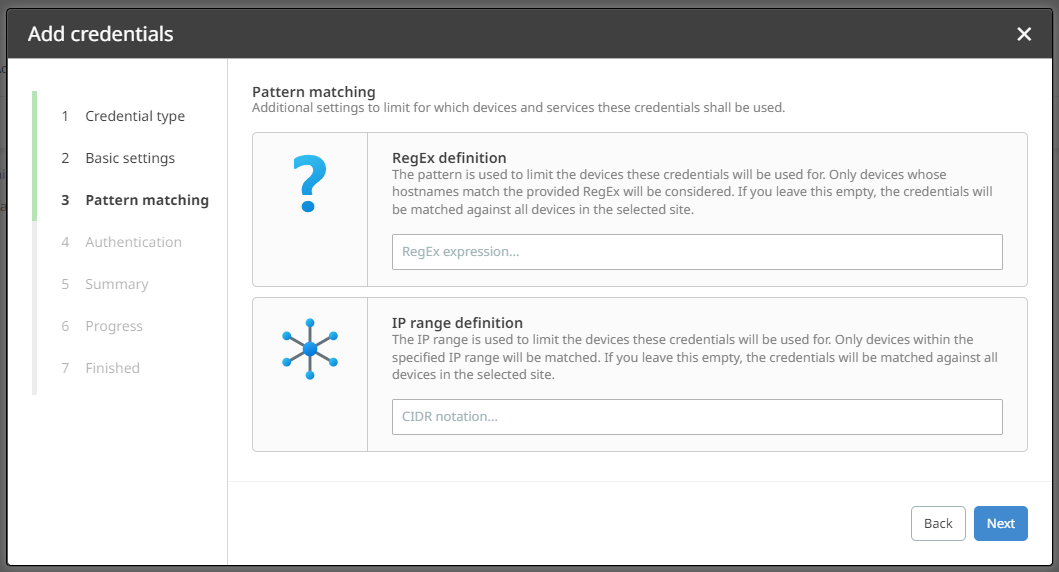Click the Pattern matching section heading
Viewport: 1059px width, 572px height.
pos(314,92)
